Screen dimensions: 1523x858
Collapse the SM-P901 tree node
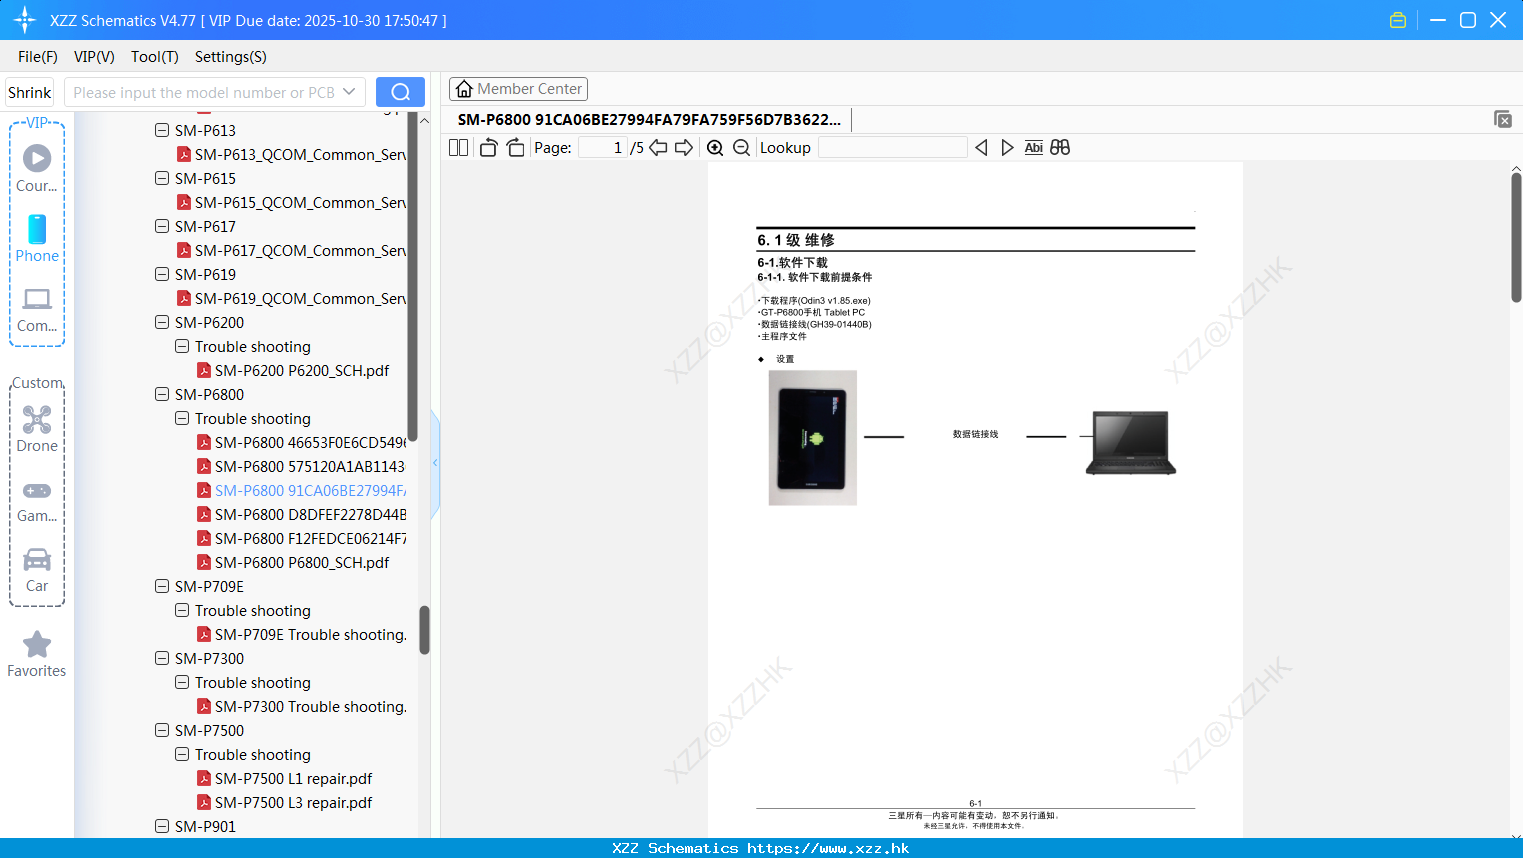(x=162, y=826)
